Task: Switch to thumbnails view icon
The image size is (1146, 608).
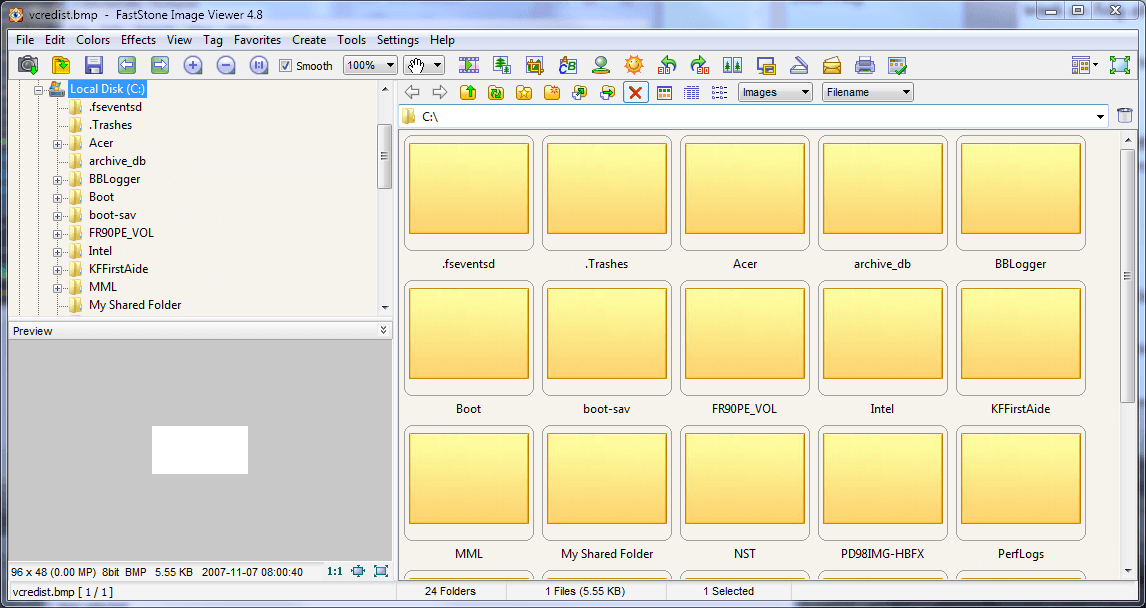Action: [x=664, y=92]
